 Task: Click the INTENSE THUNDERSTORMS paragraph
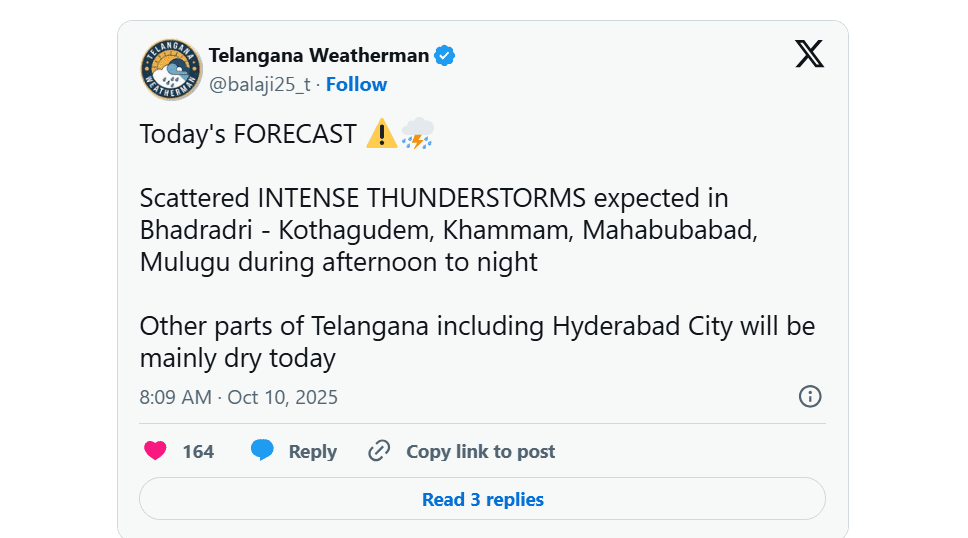pos(450,230)
